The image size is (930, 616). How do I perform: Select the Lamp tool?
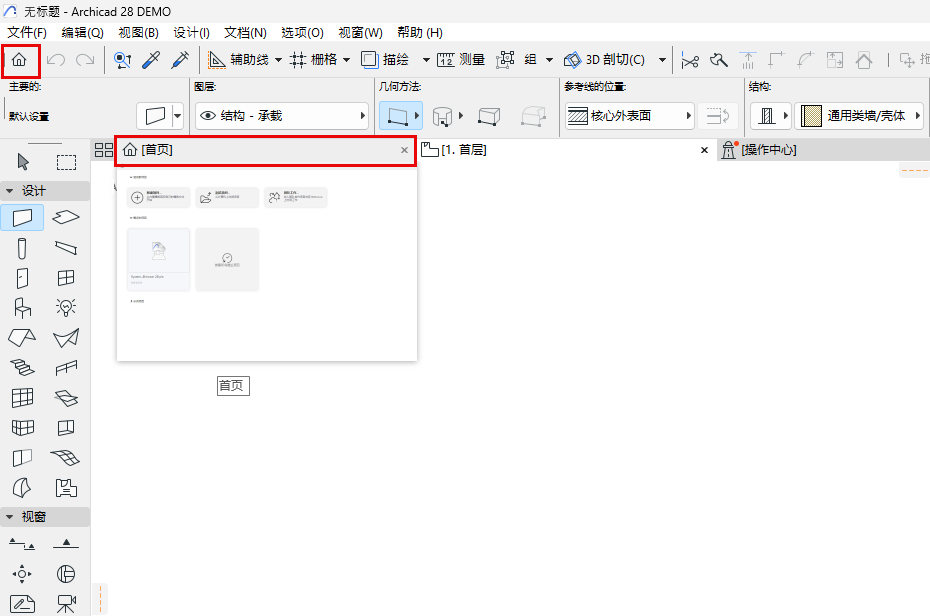66,307
